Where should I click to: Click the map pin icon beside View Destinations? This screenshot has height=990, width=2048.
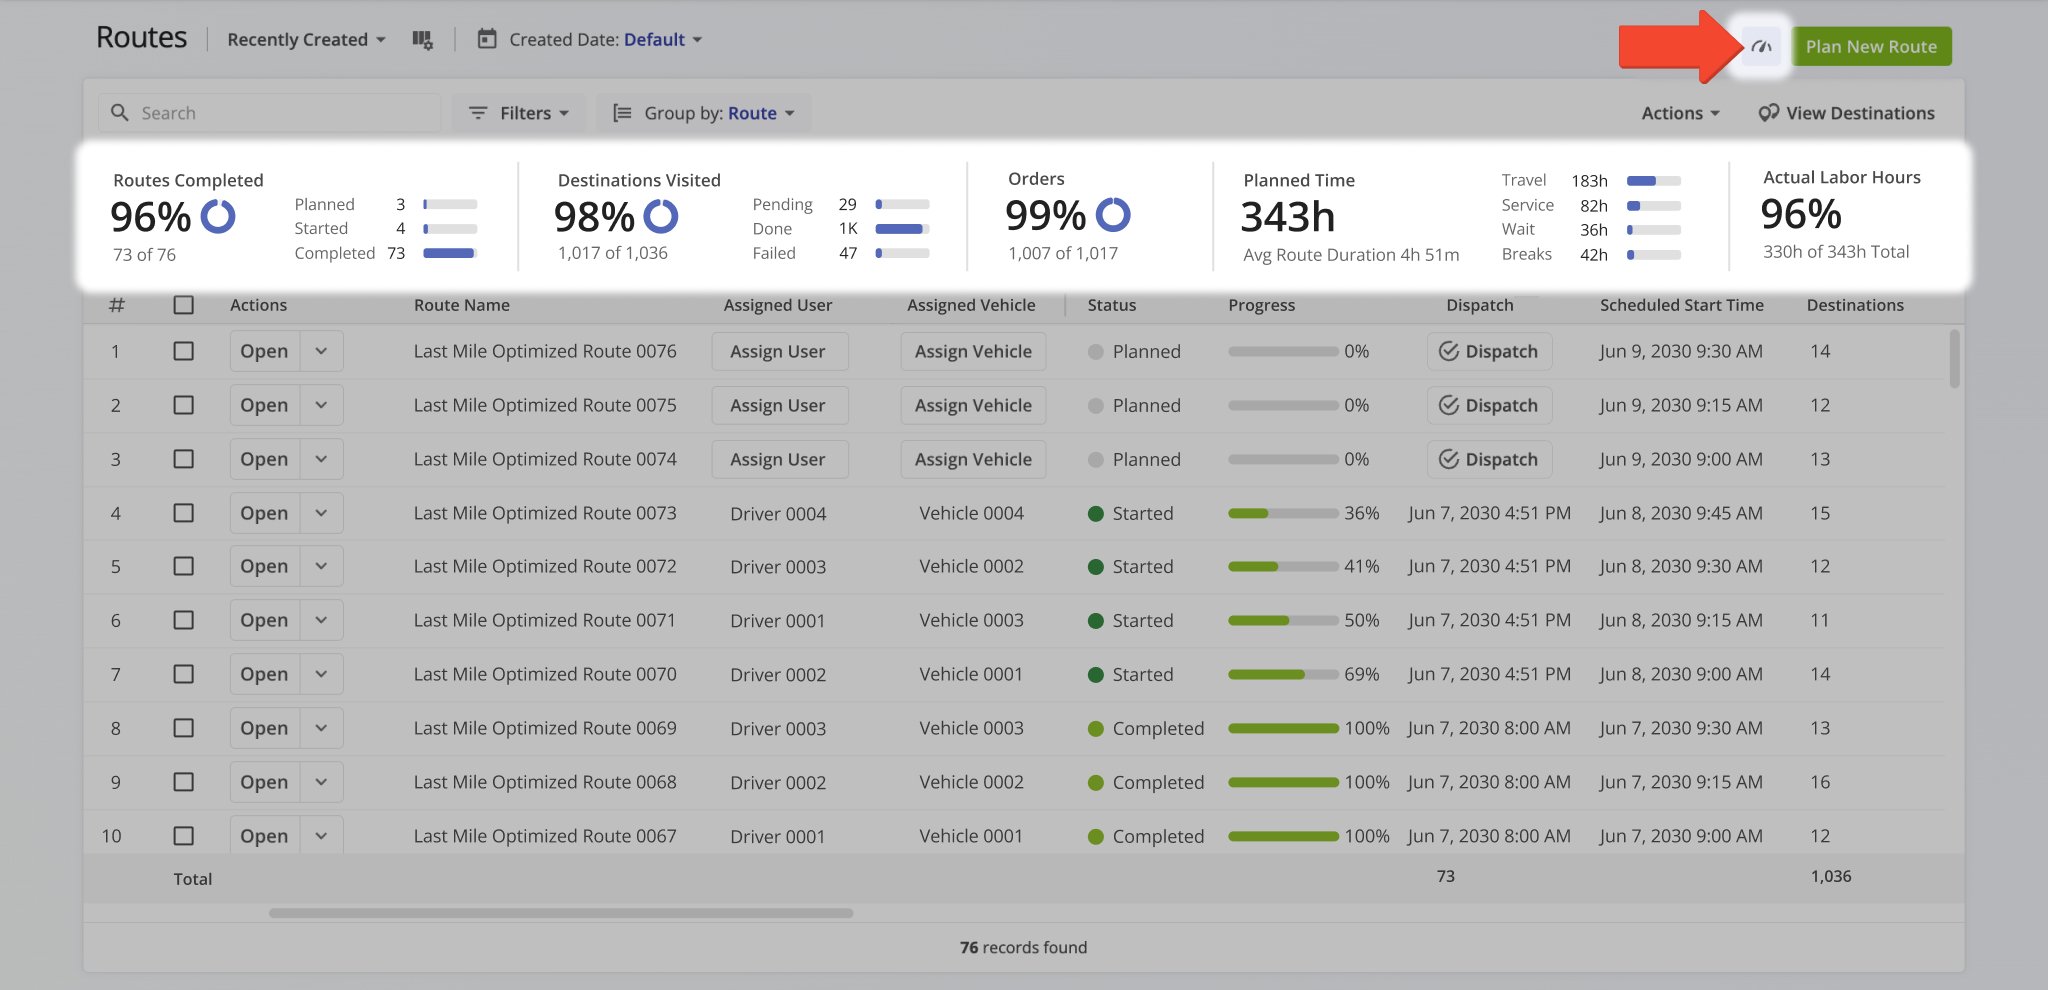click(1768, 112)
